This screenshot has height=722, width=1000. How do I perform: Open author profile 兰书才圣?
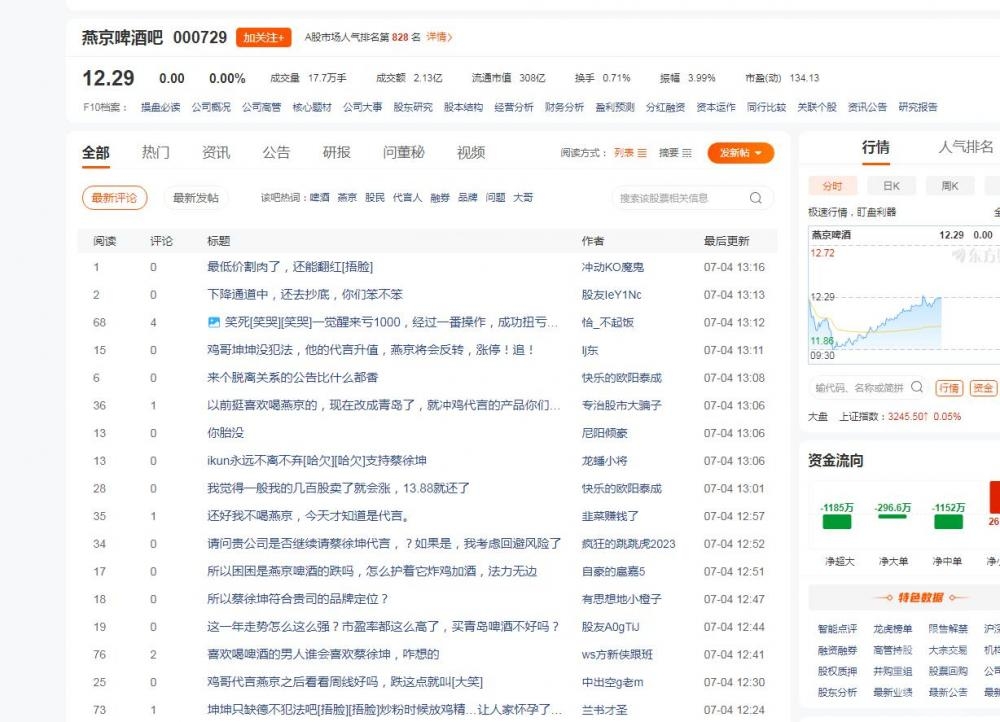604,710
